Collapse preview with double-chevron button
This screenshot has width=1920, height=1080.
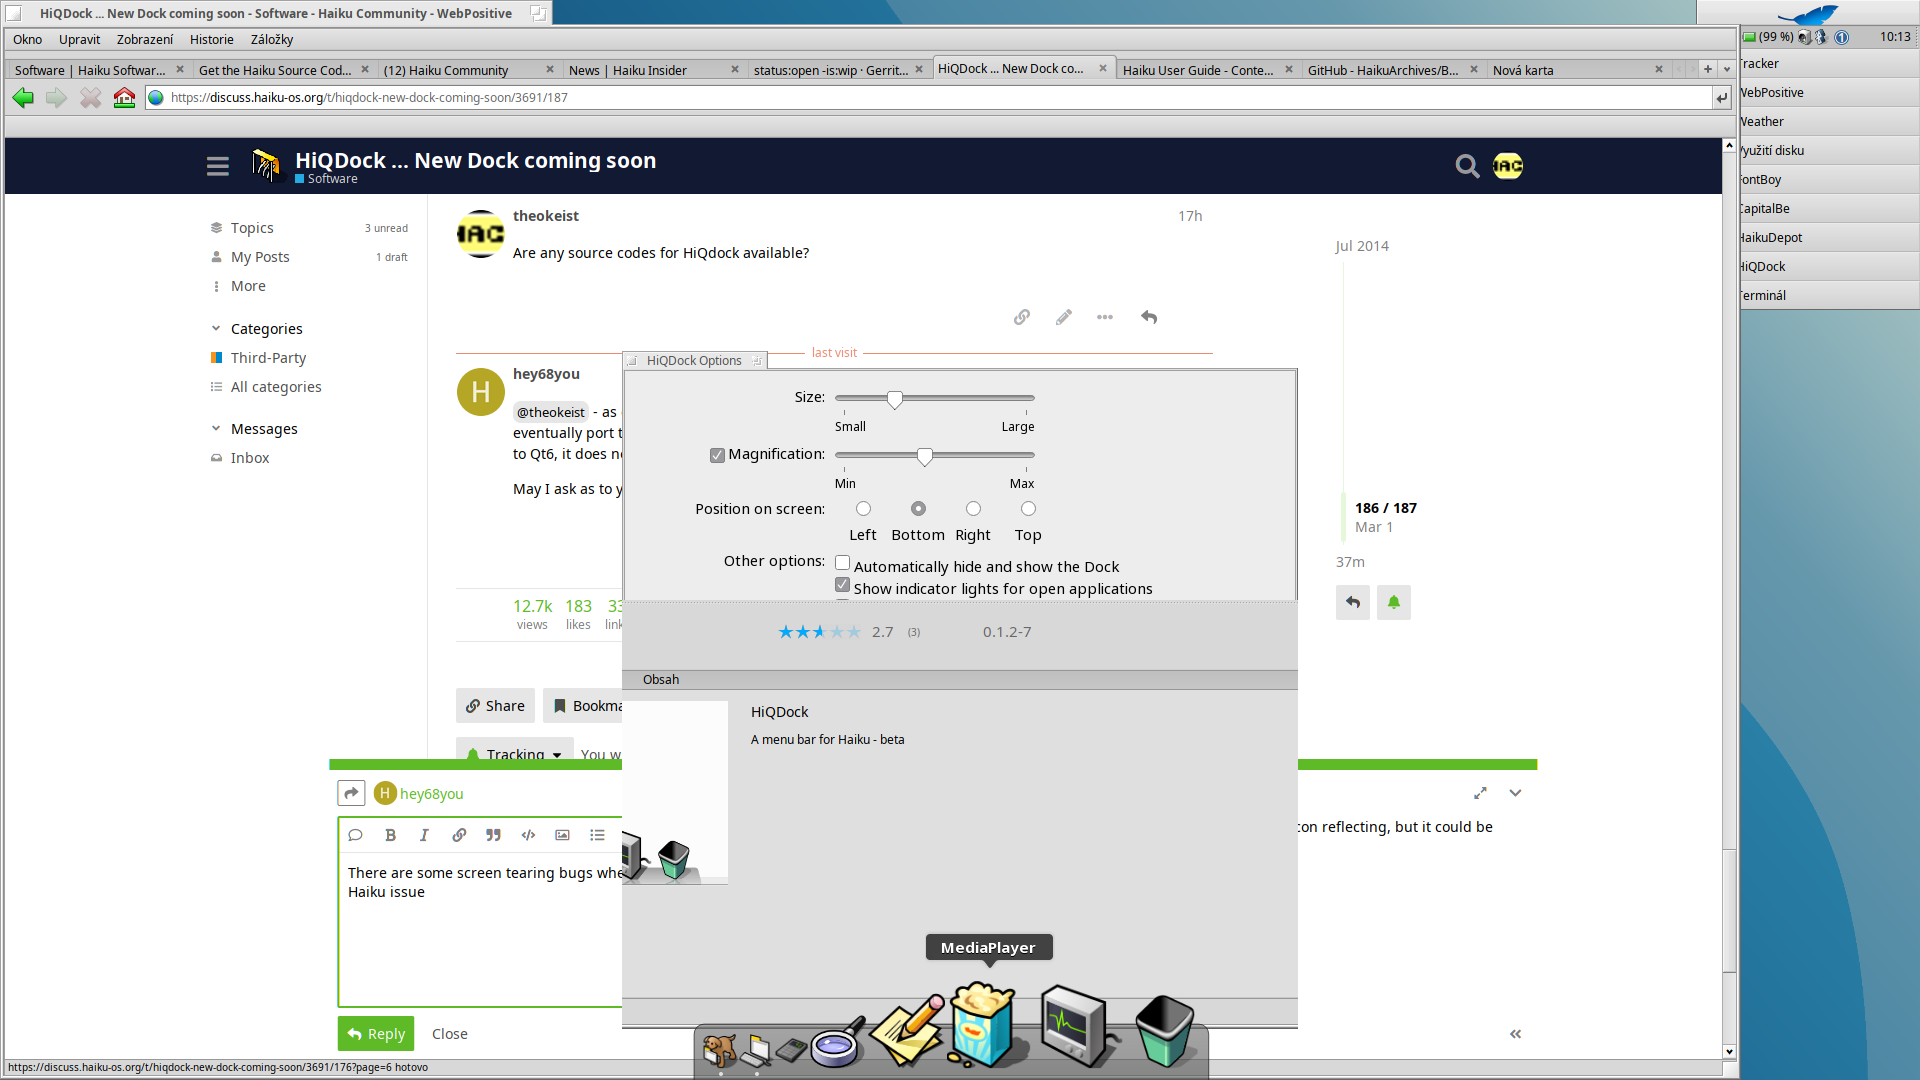tap(1515, 1034)
